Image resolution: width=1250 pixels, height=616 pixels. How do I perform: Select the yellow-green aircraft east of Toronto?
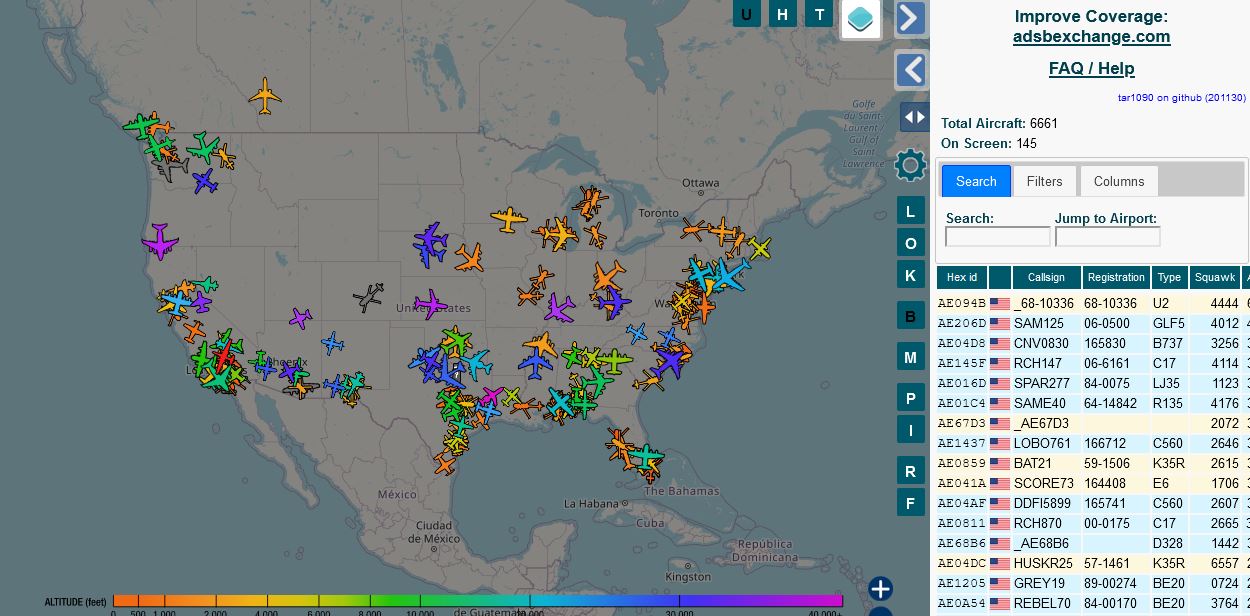click(759, 248)
